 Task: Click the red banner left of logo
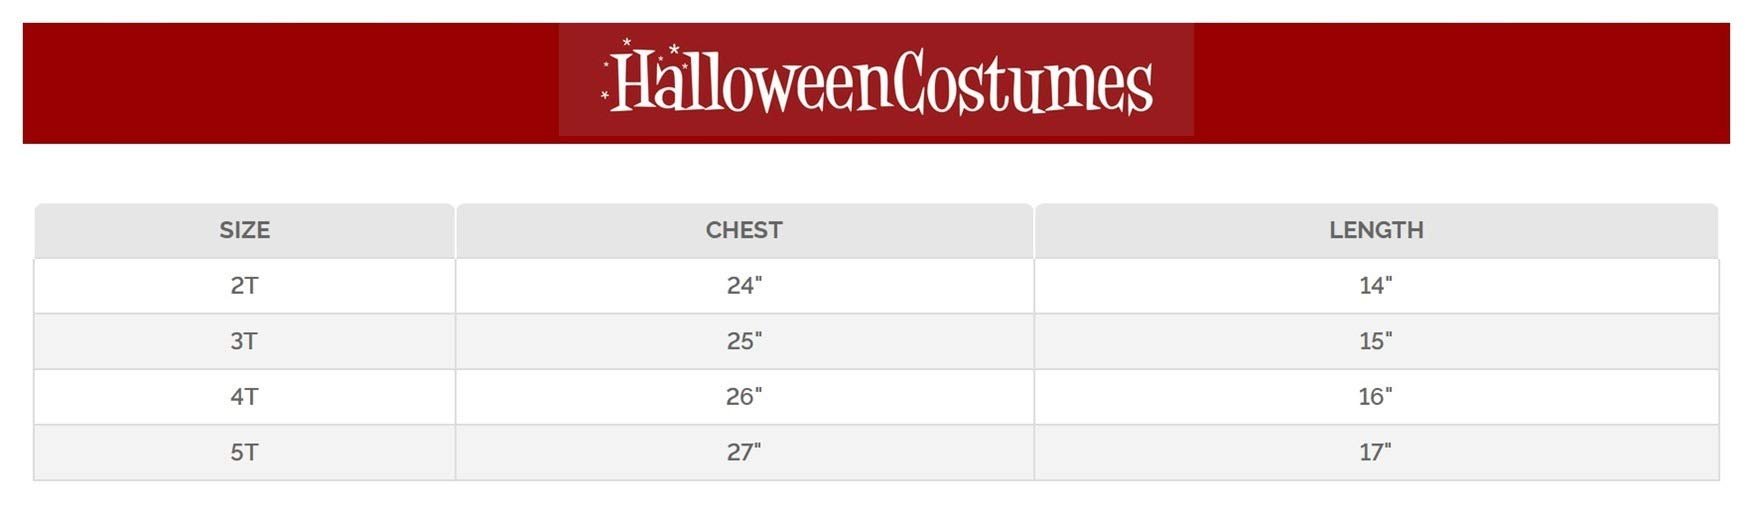[290, 83]
